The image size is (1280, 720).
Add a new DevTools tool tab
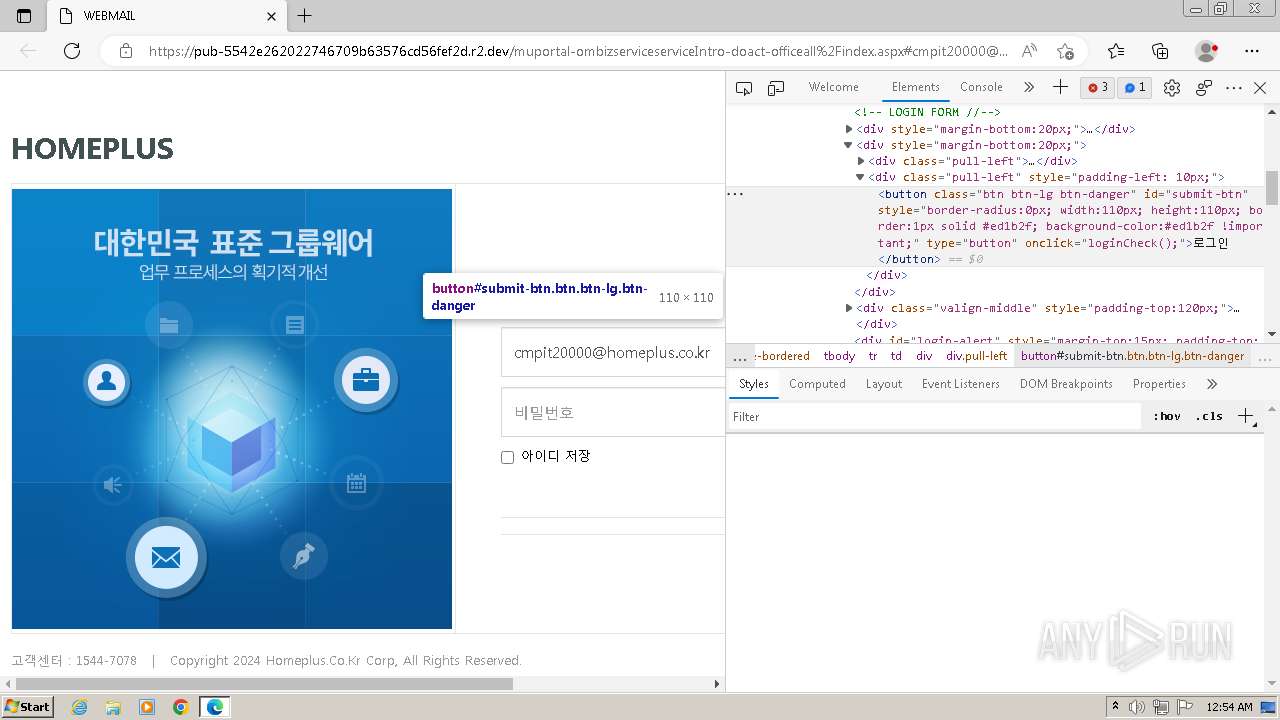(1060, 87)
